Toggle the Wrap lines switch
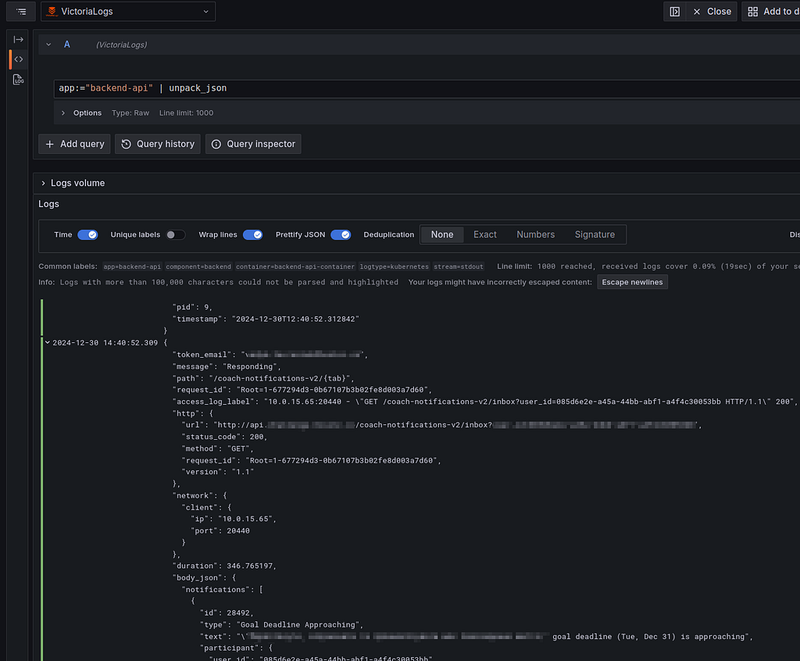The width and height of the screenshot is (800, 661). [252, 235]
